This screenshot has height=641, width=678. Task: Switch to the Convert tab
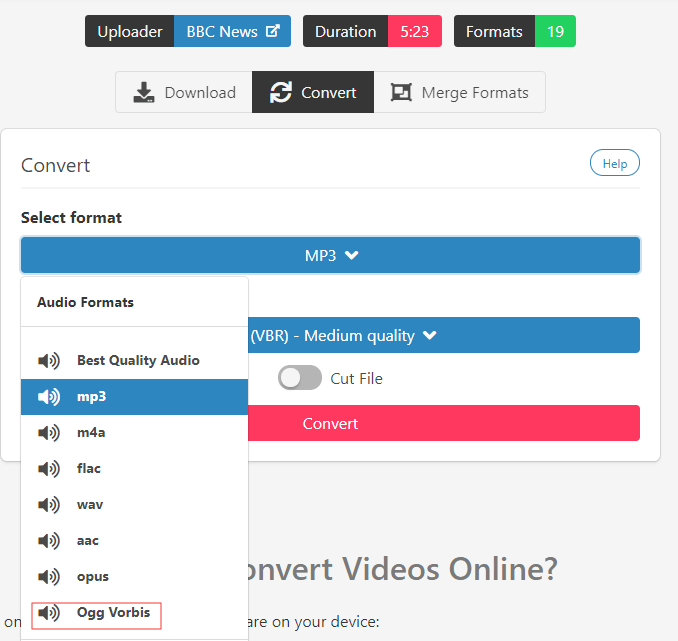pyautogui.click(x=313, y=93)
